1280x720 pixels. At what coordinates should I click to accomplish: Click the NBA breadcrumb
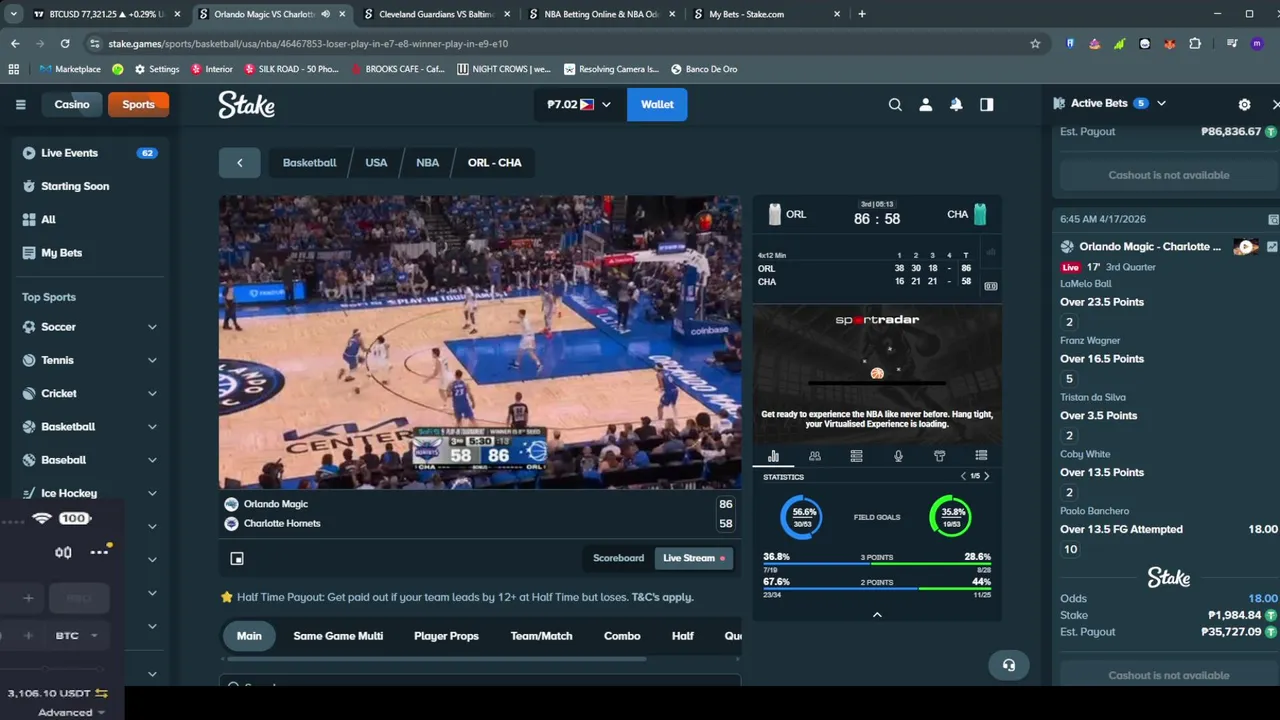coord(427,162)
